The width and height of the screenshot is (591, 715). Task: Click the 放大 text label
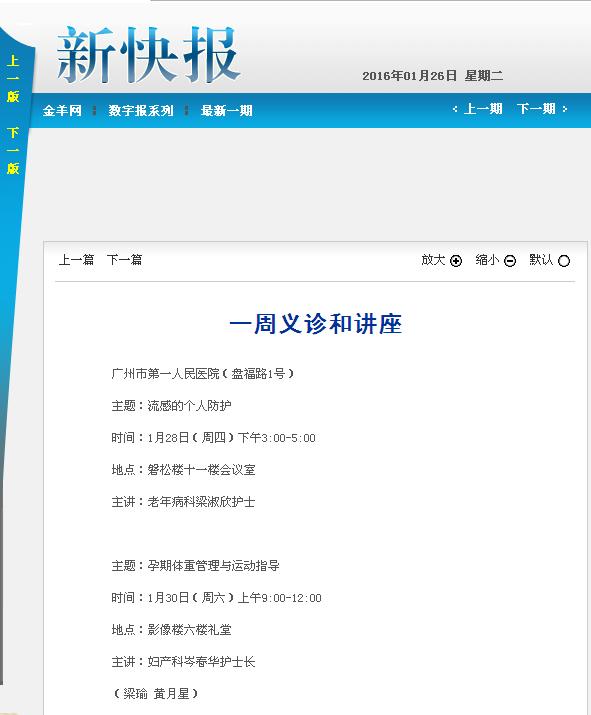pos(433,260)
